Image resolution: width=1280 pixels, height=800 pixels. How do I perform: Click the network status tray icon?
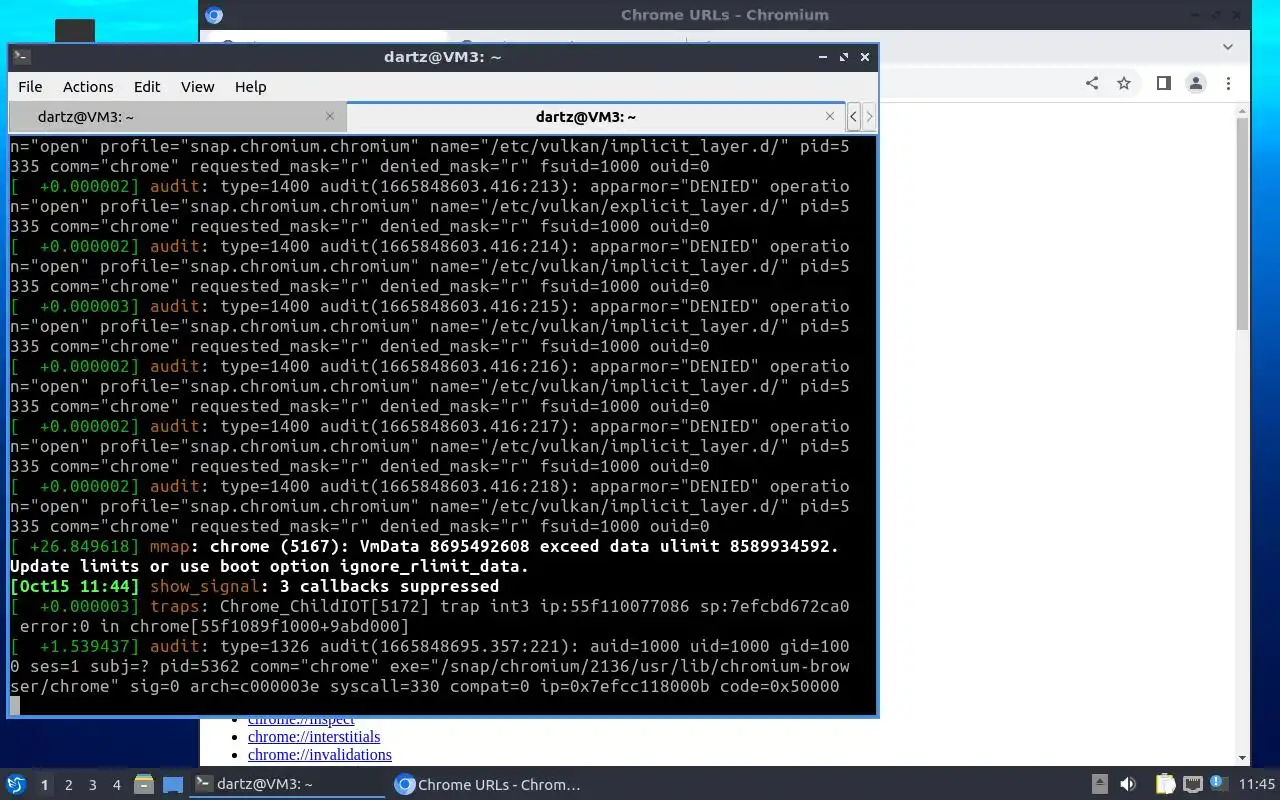[1192, 785]
